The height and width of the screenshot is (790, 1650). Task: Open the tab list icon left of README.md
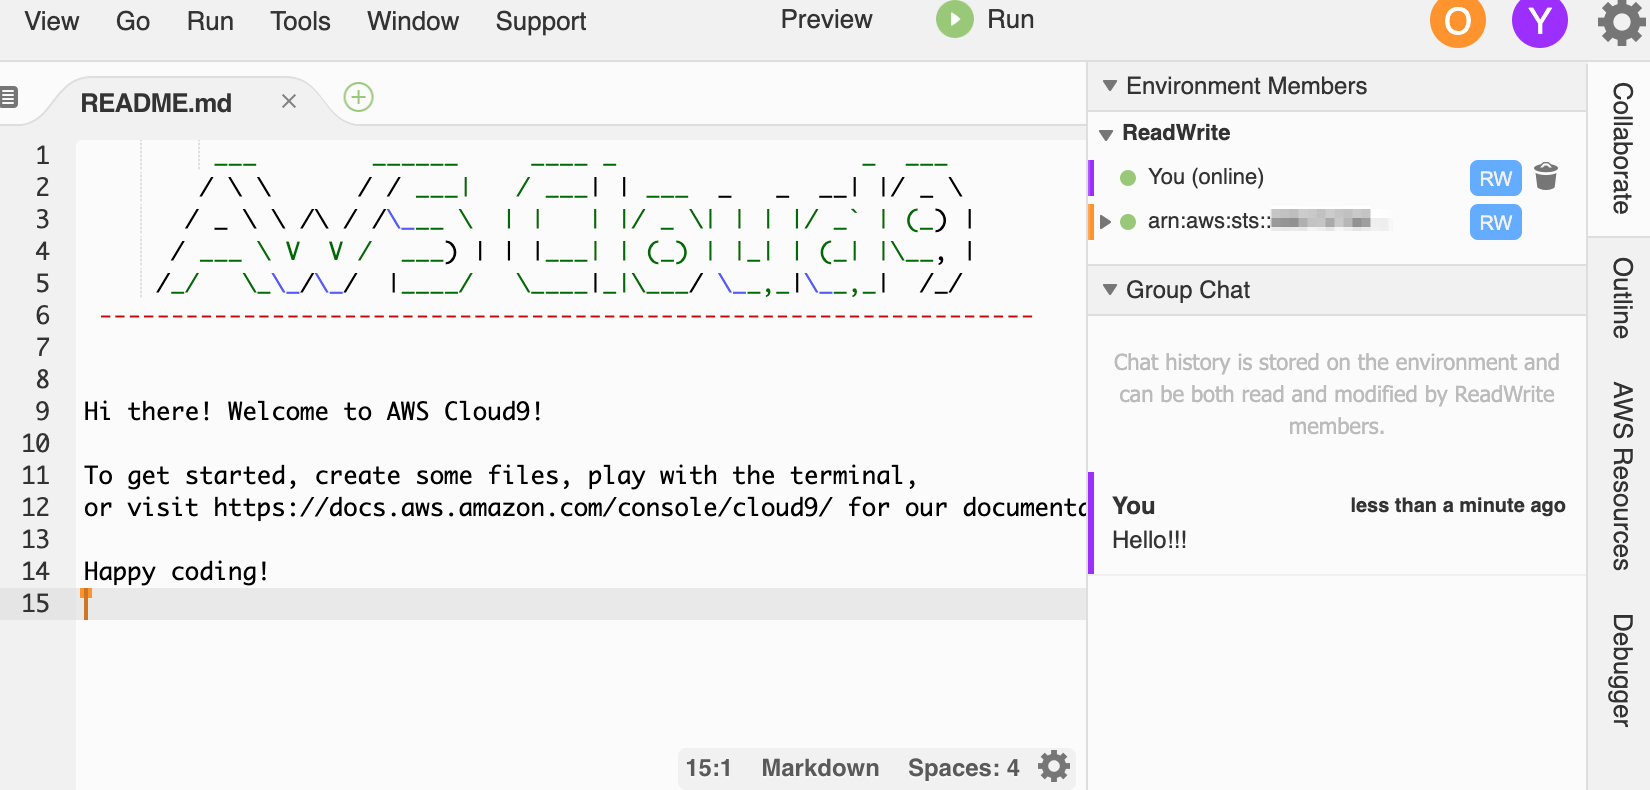click(x=9, y=97)
